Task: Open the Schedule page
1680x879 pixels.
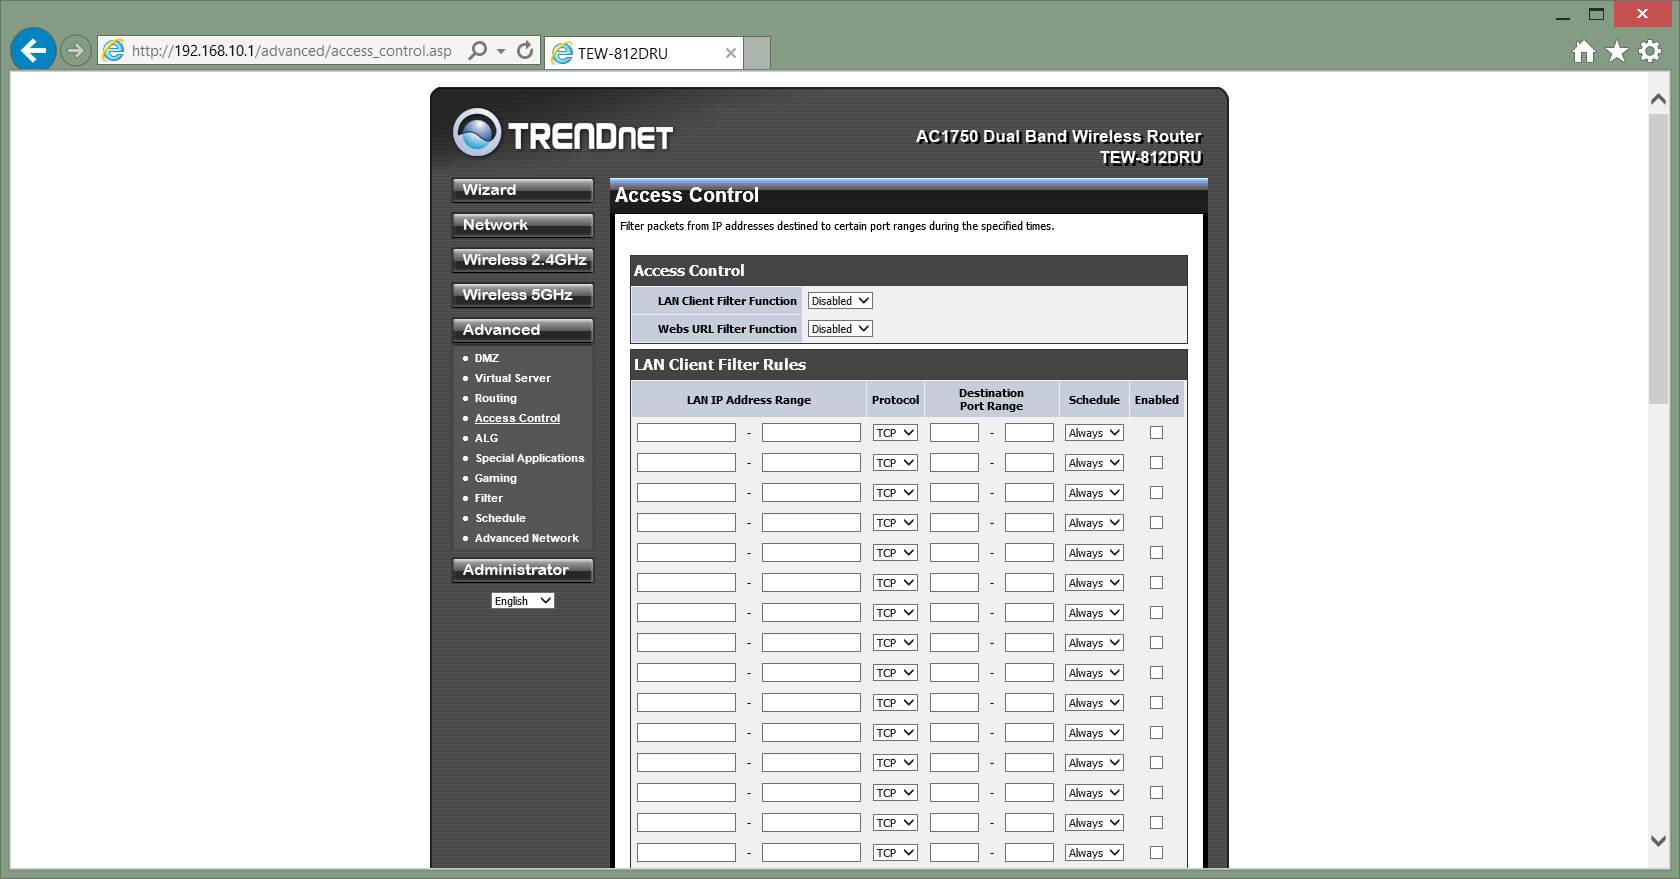Action: (500, 518)
